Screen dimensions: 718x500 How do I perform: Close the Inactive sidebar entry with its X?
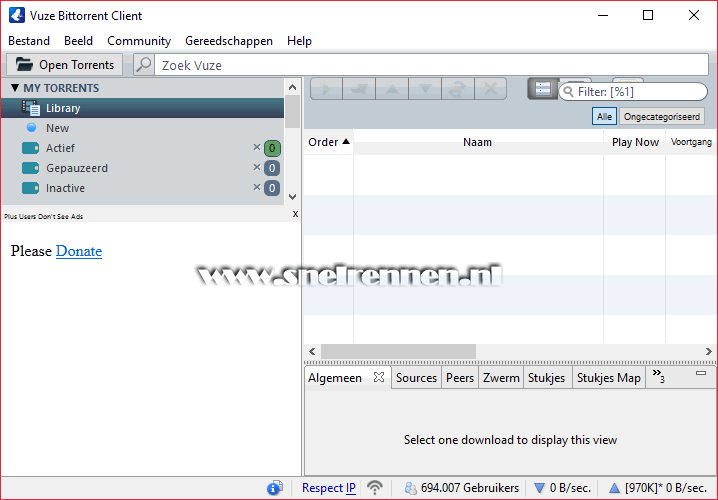257,187
